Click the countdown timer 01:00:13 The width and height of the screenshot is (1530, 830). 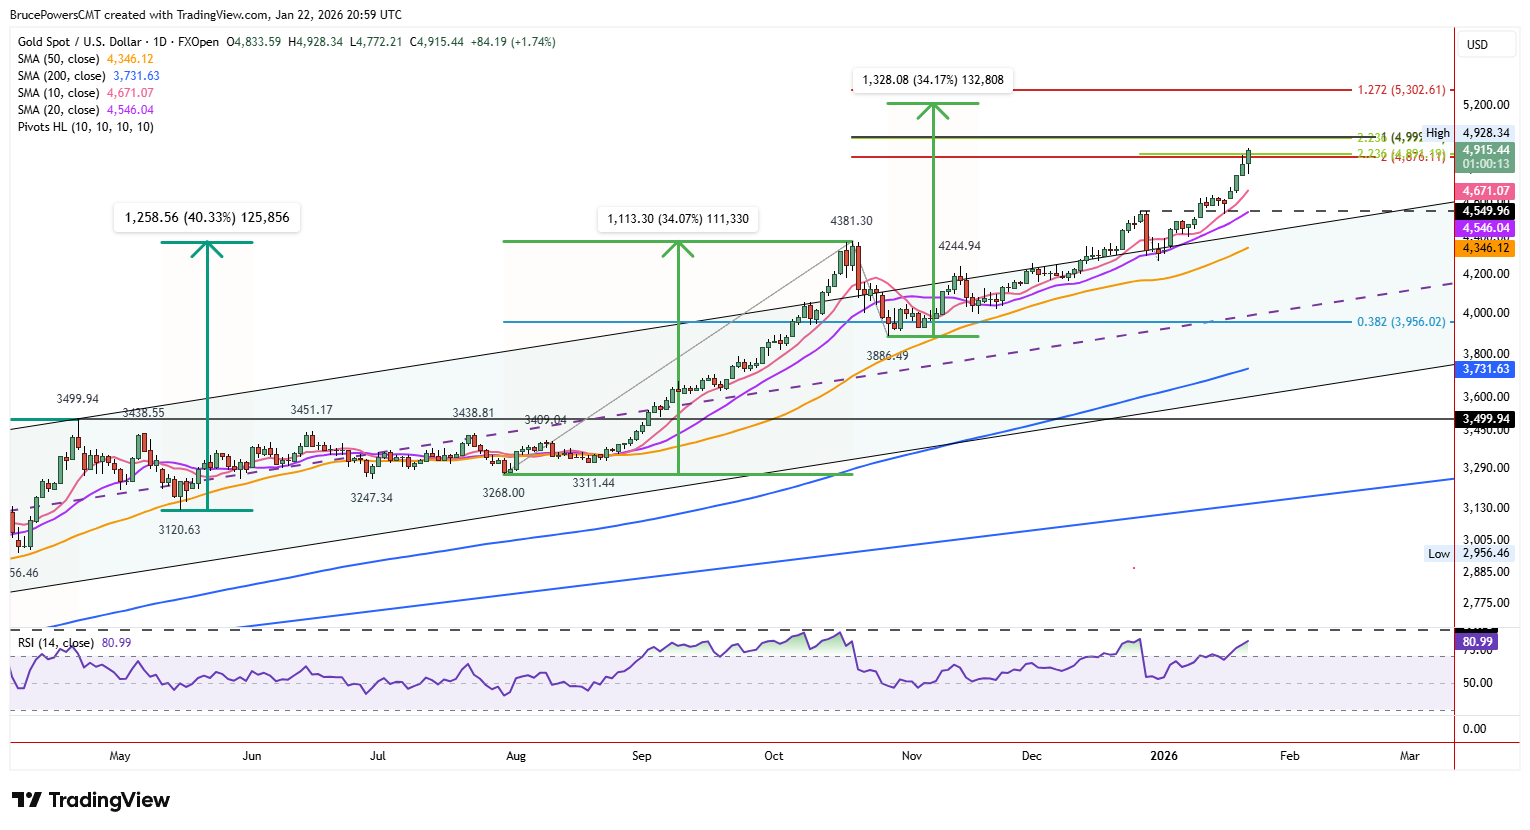coord(1485,162)
